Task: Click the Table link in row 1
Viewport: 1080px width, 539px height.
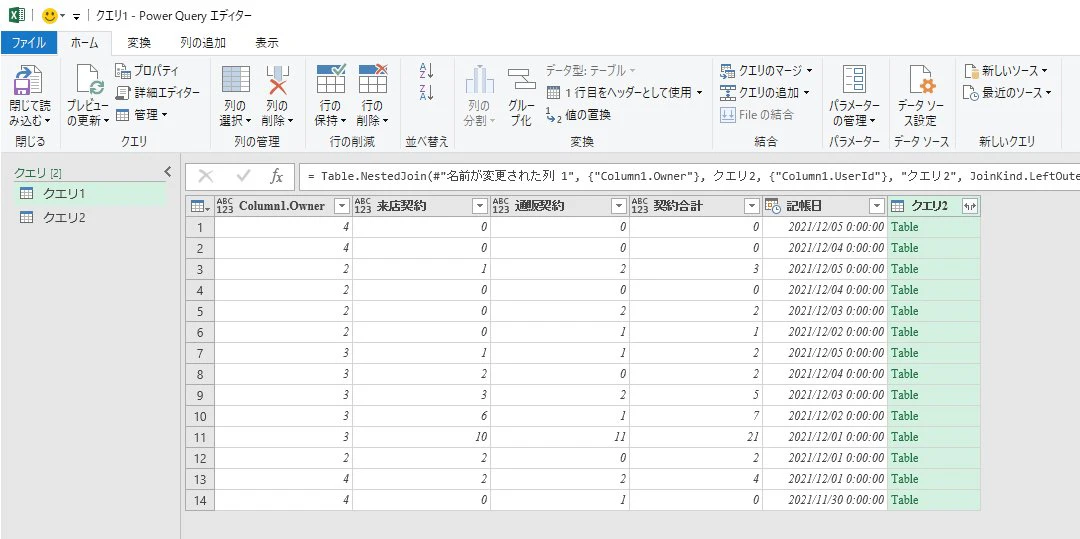Action: [904, 226]
